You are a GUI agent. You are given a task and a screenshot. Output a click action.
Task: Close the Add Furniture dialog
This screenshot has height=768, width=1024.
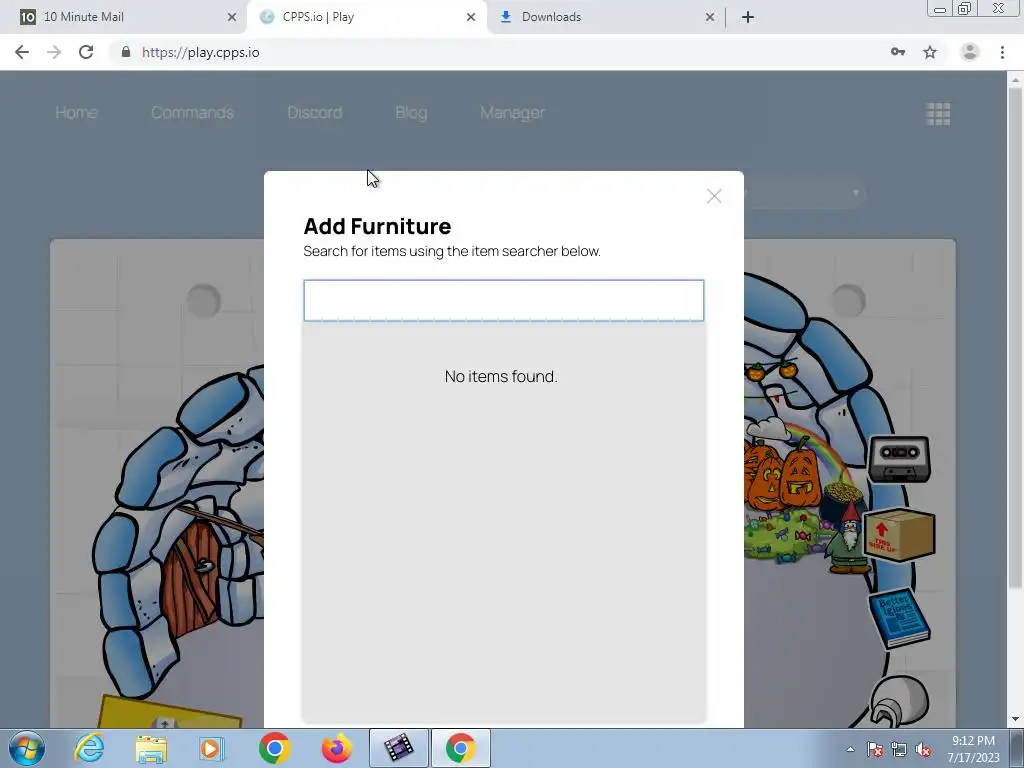[714, 196]
